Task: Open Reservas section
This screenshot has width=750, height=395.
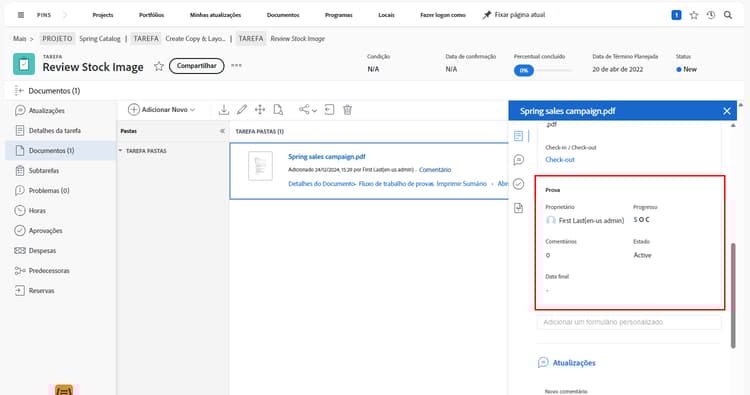Action: (41, 291)
